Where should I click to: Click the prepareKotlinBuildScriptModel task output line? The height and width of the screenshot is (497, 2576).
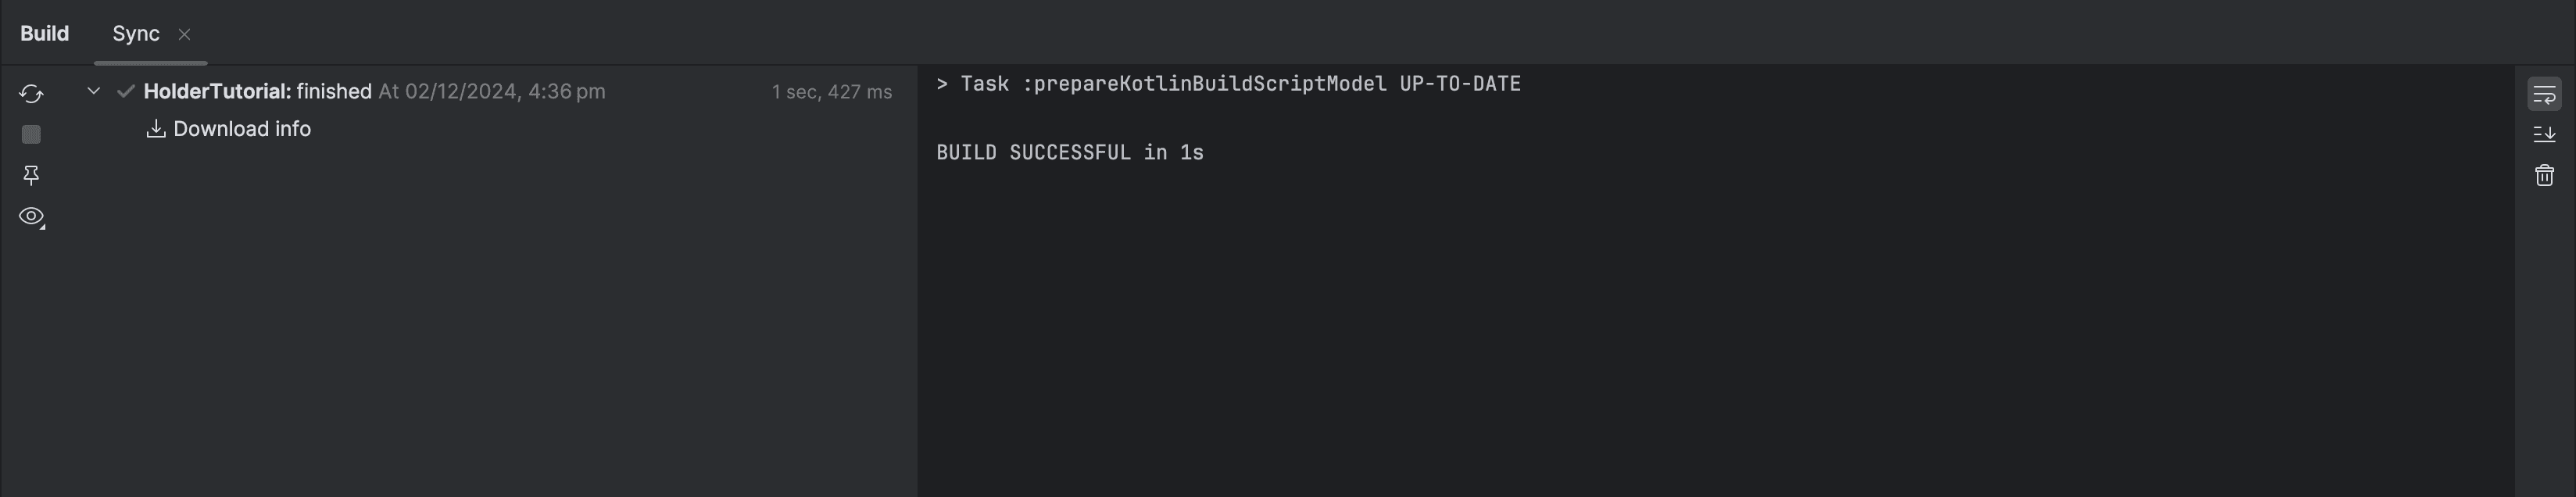[x=1228, y=84]
